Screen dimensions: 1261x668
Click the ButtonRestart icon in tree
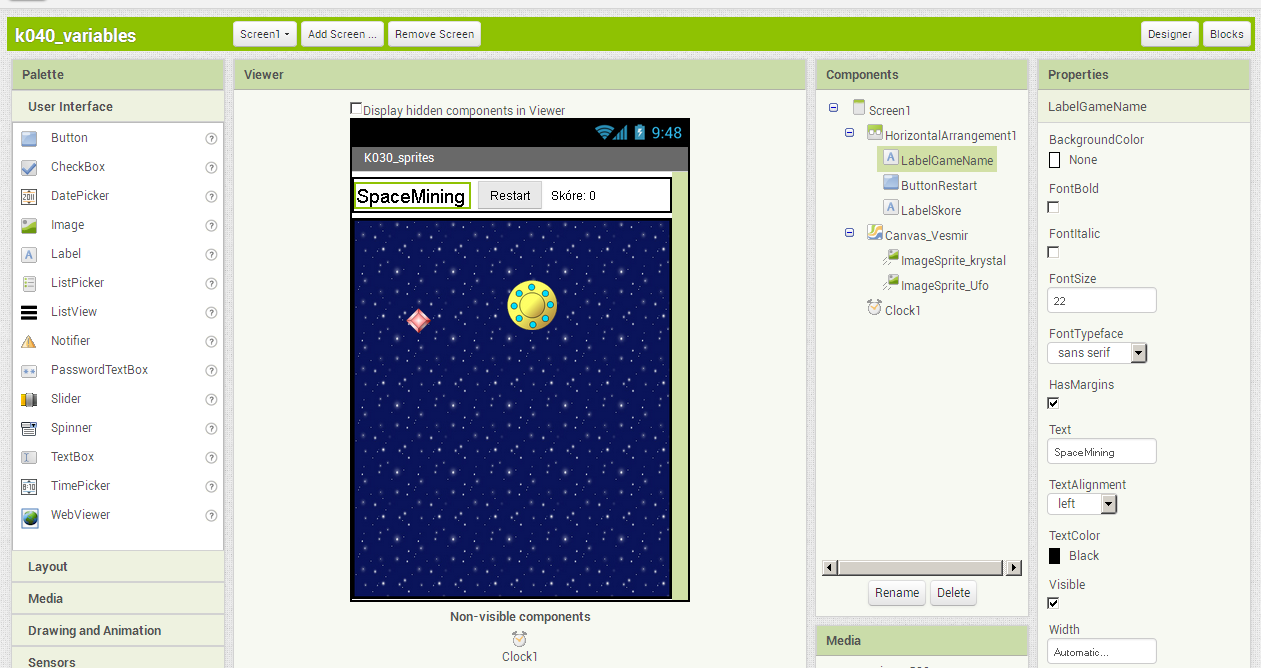(891, 183)
